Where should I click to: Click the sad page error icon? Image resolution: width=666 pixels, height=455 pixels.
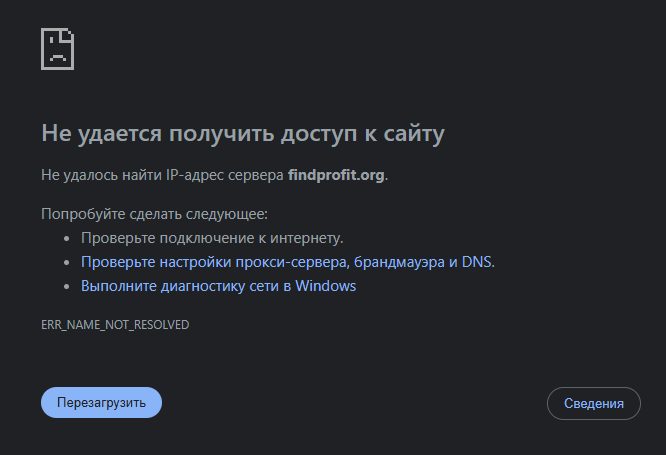[x=57, y=49]
